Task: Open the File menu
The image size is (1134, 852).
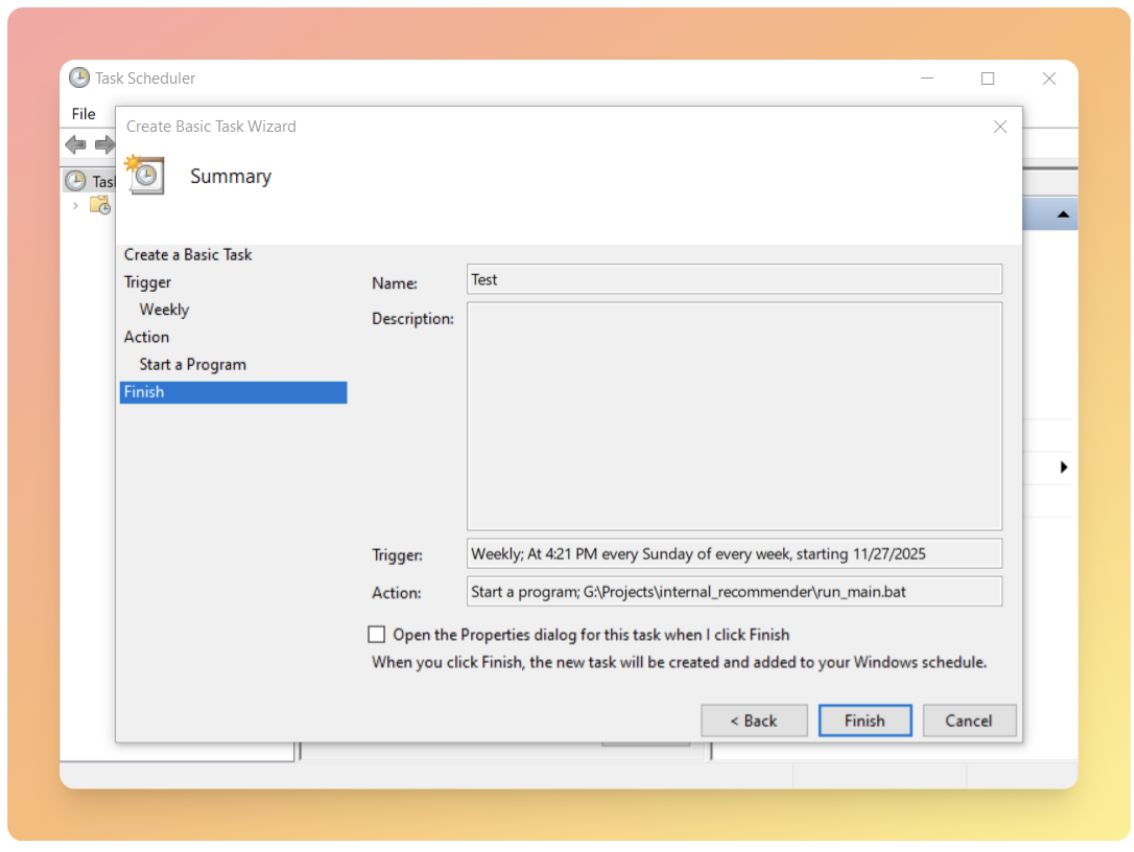Action: 84,114
